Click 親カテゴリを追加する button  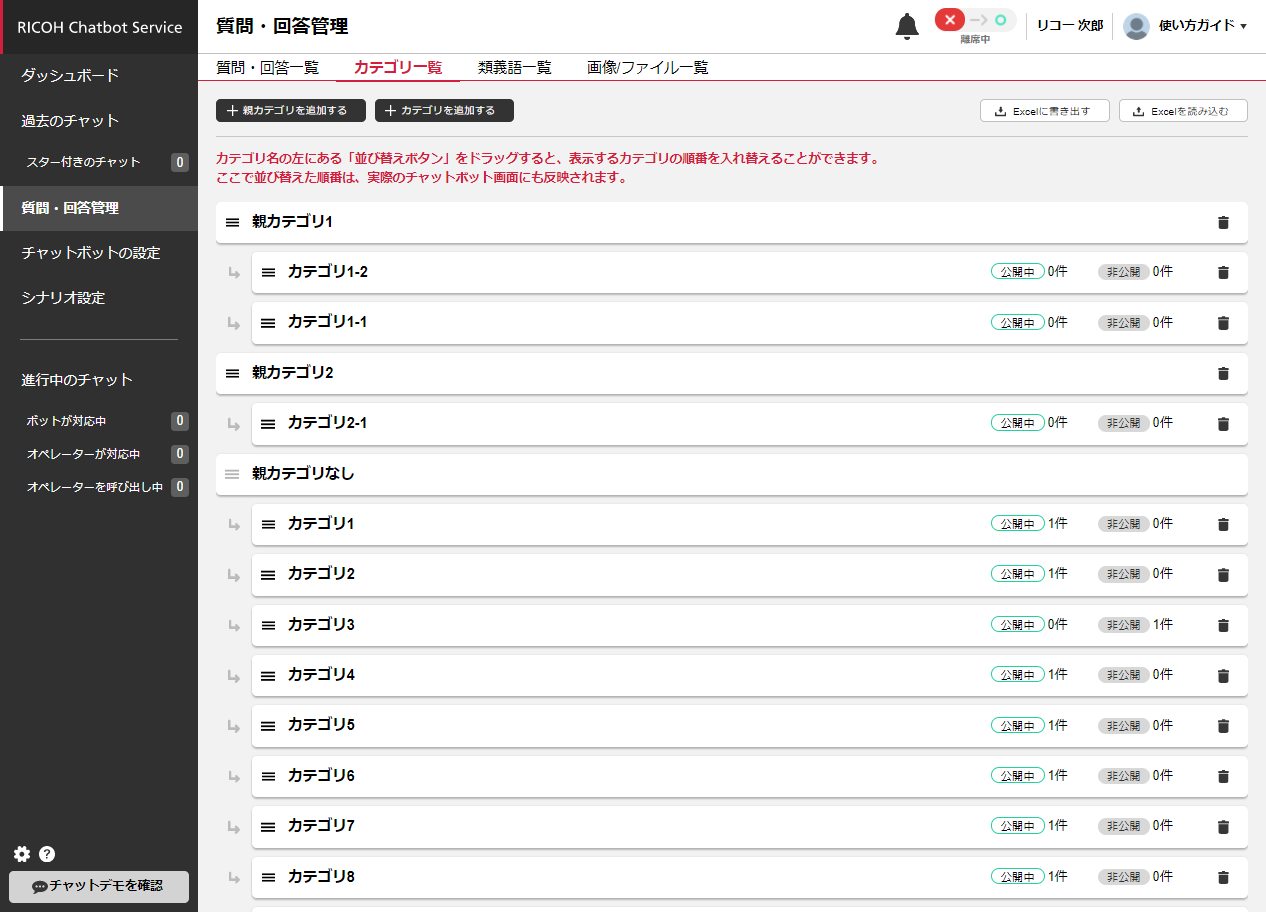[x=290, y=111]
